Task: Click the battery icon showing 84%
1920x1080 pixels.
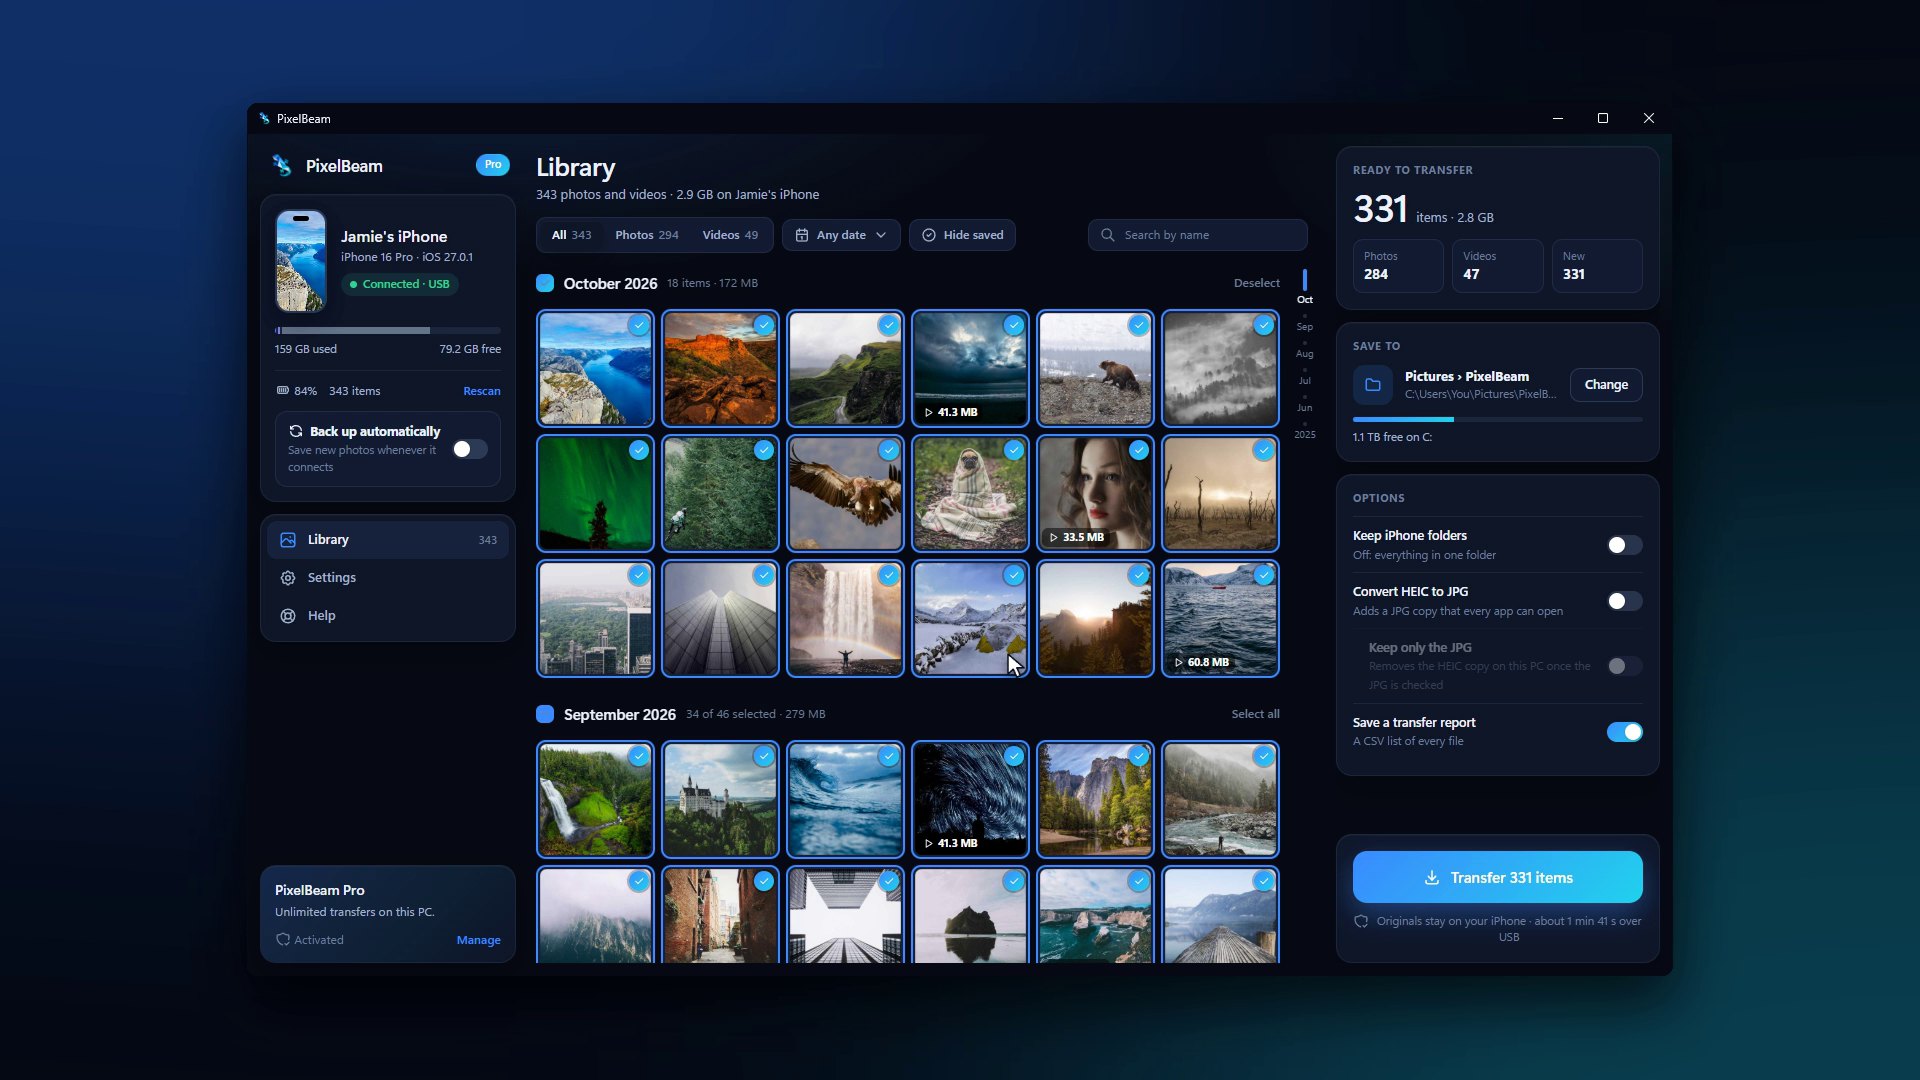Action: pyautogui.click(x=283, y=391)
